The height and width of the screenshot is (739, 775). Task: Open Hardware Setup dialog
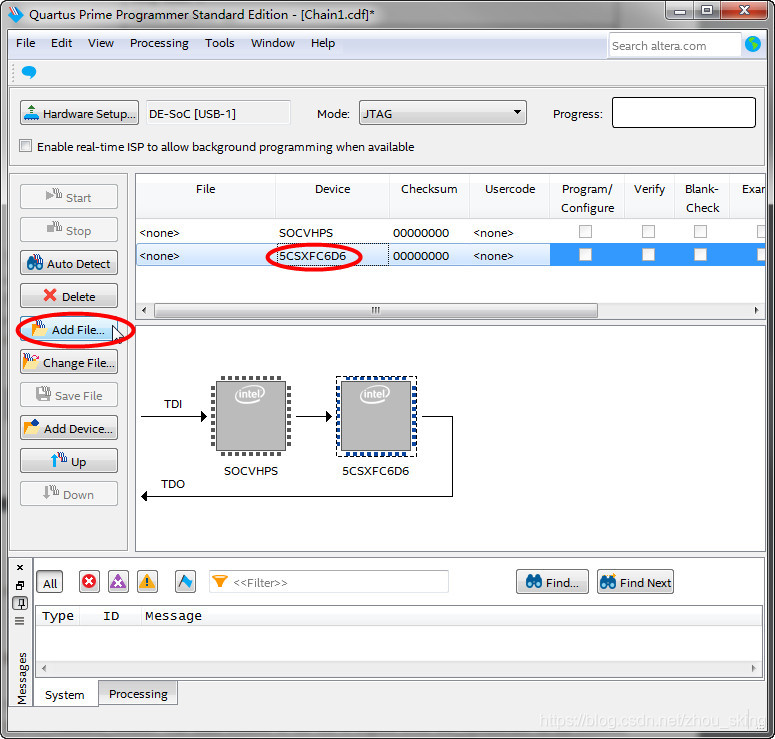[80, 113]
